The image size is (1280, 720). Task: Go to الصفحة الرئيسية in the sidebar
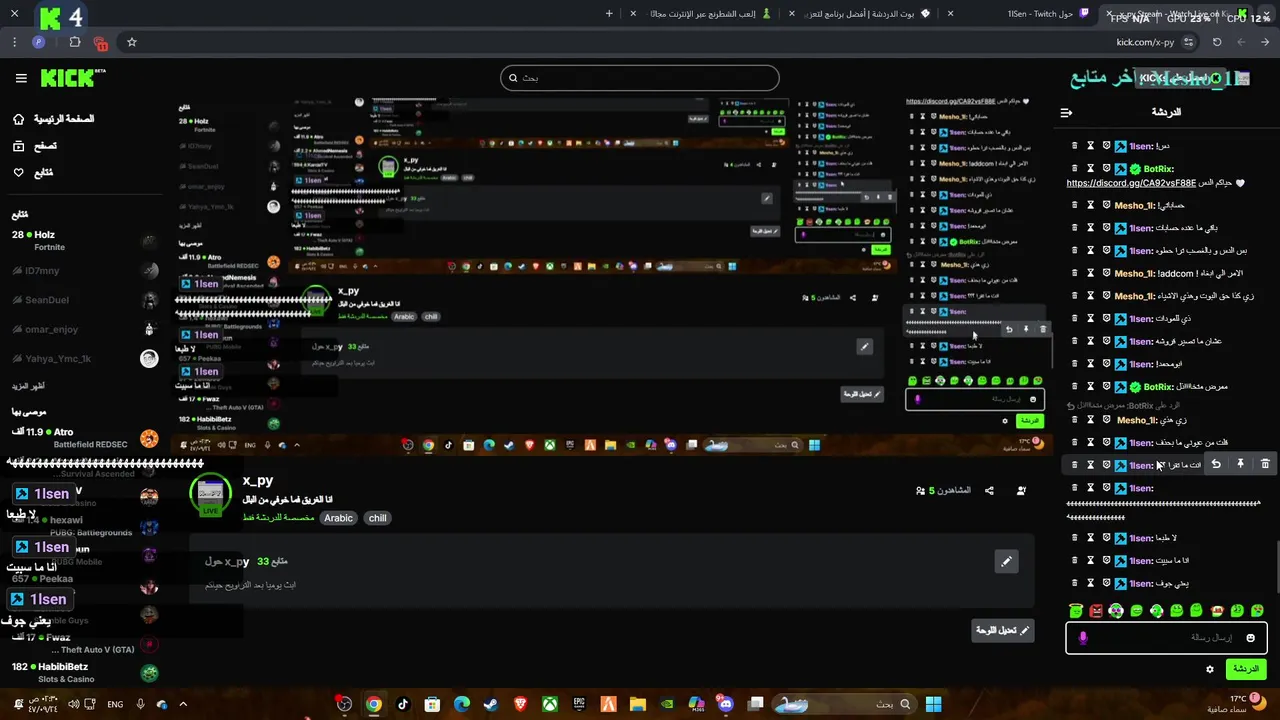tap(55, 119)
